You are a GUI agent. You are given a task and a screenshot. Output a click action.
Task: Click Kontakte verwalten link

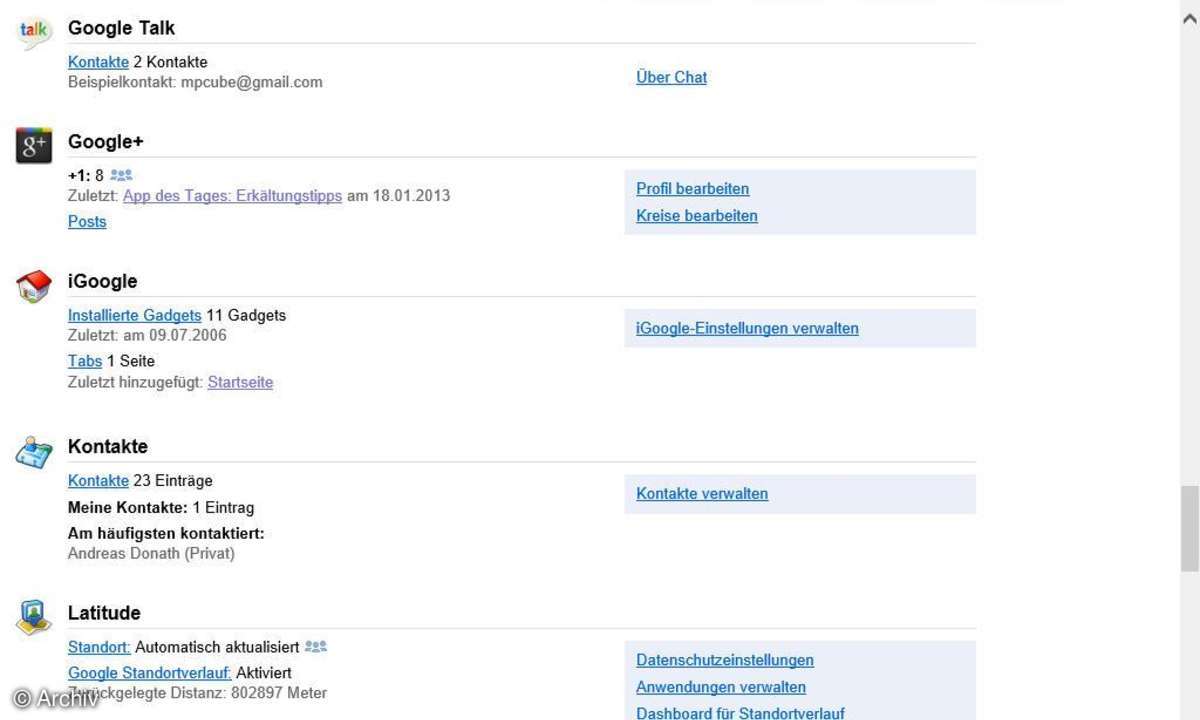702,494
